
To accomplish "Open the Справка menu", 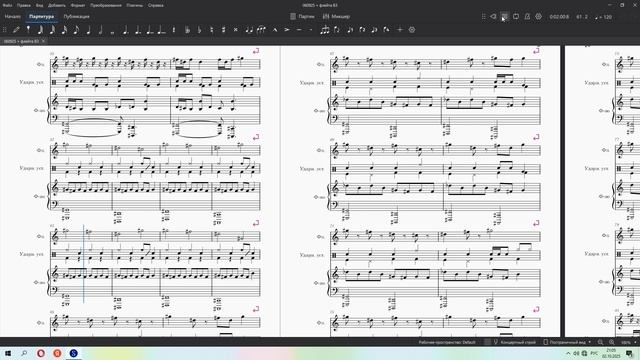I will coord(156,5).
